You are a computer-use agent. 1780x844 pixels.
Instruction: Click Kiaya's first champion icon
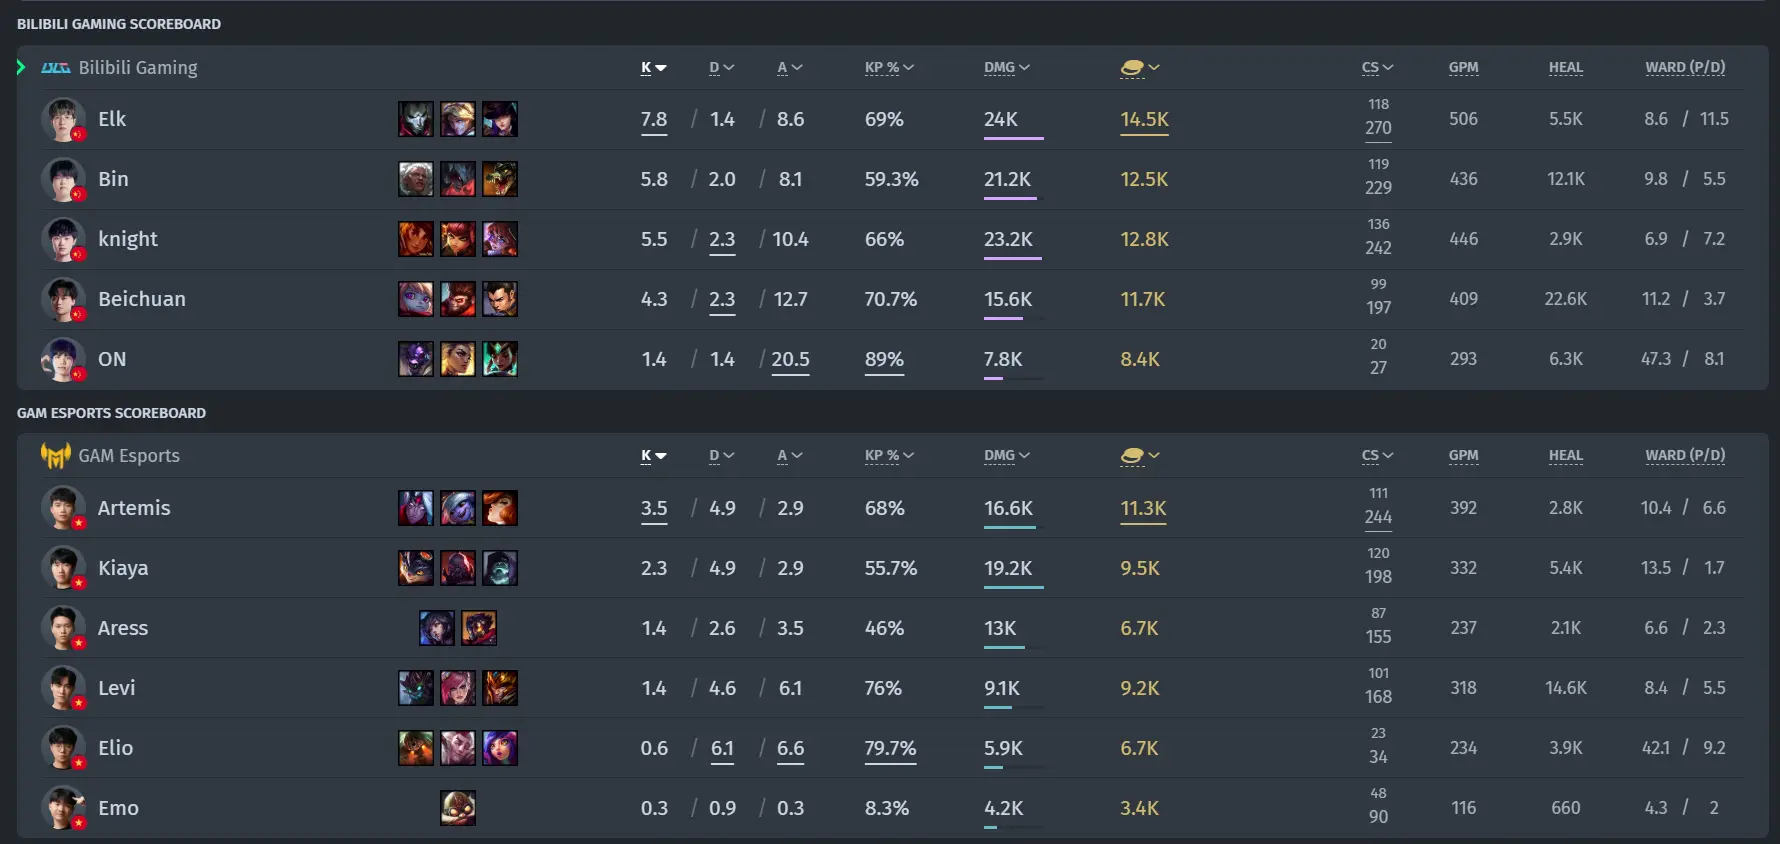[416, 568]
